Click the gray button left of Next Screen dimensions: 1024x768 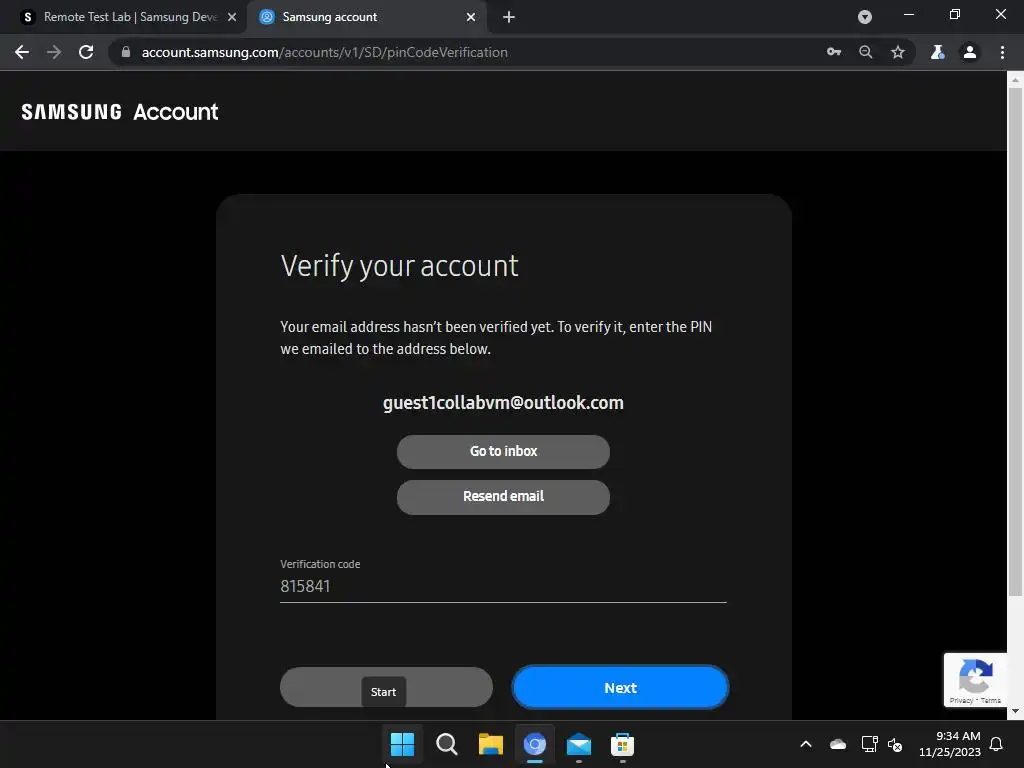[x=386, y=687]
